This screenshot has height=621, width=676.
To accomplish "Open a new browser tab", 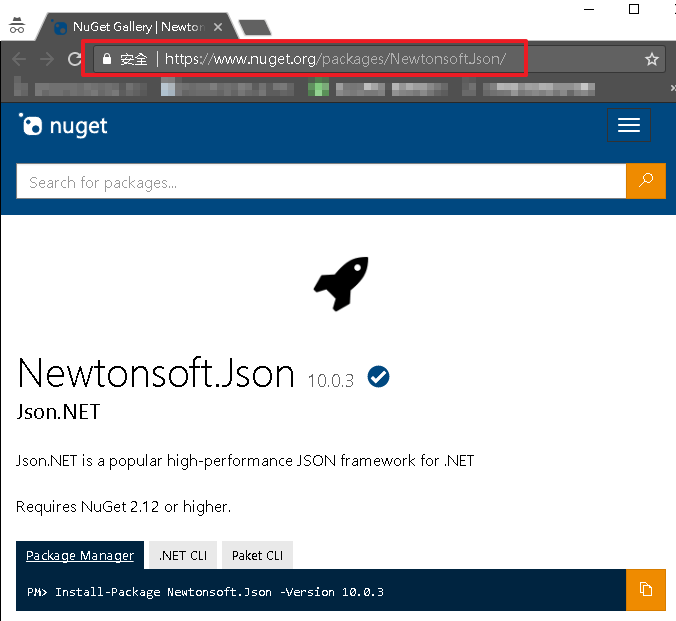I will 255,27.
